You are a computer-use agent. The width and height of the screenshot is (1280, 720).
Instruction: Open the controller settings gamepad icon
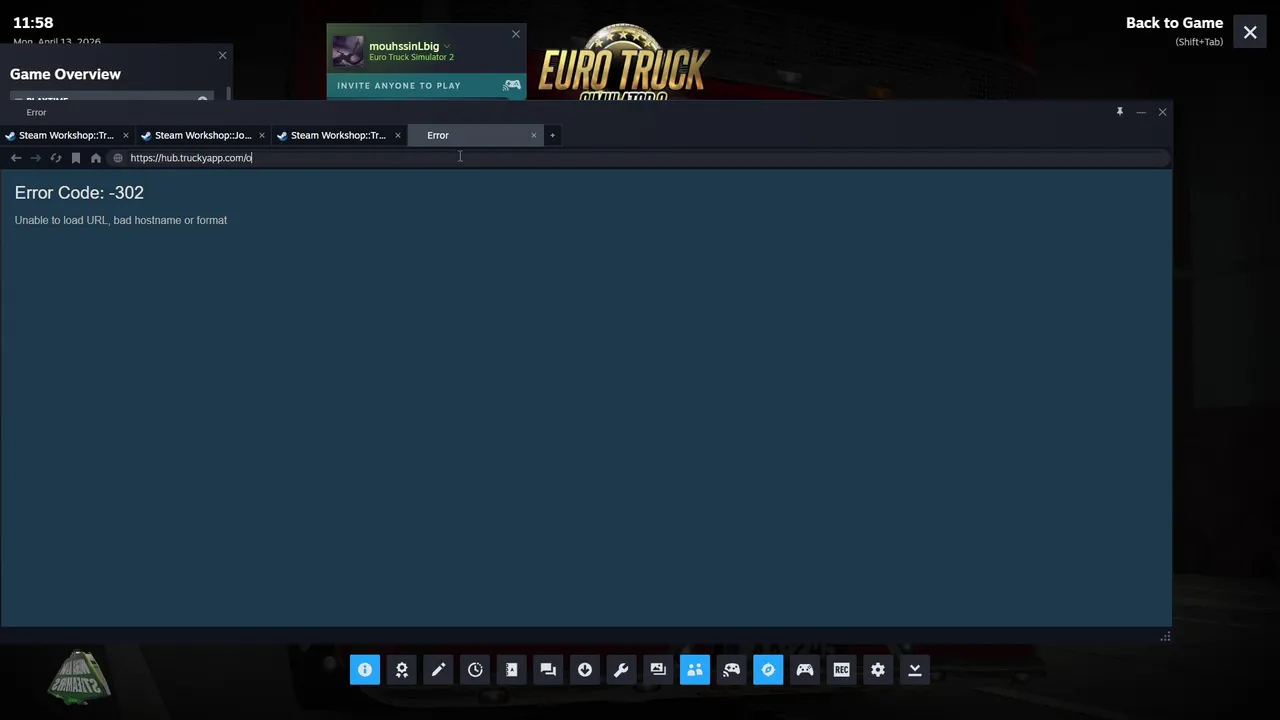pyautogui.click(x=805, y=670)
